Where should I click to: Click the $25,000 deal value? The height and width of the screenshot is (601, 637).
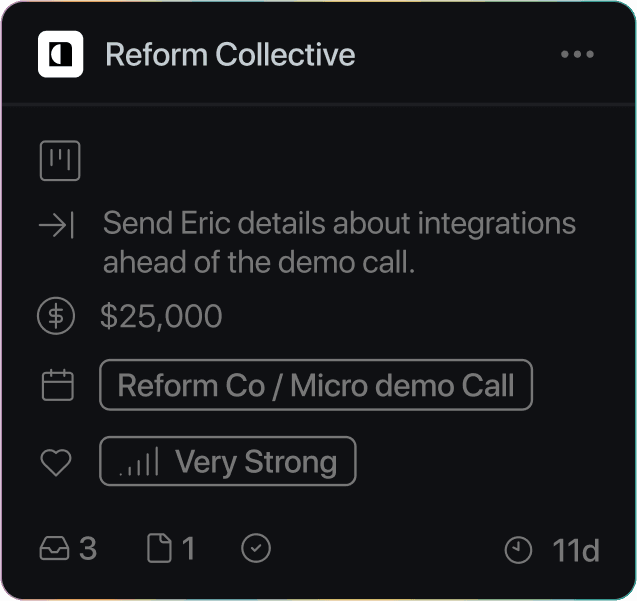click(x=161, y=317)
